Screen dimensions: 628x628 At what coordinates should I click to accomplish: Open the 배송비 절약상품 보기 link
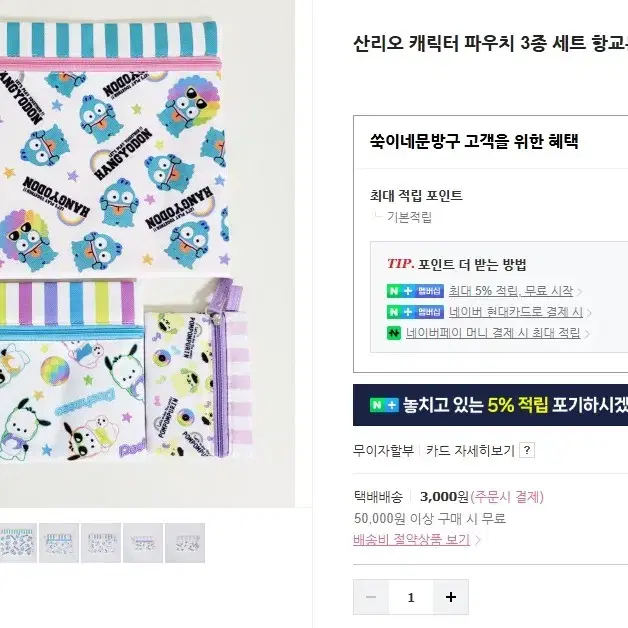click(x=411, y=539)
